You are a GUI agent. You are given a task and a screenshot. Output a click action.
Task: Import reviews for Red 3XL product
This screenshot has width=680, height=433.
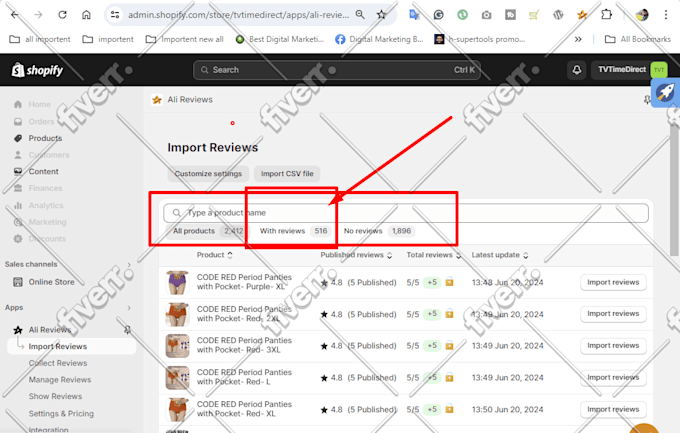coord(613,346)
